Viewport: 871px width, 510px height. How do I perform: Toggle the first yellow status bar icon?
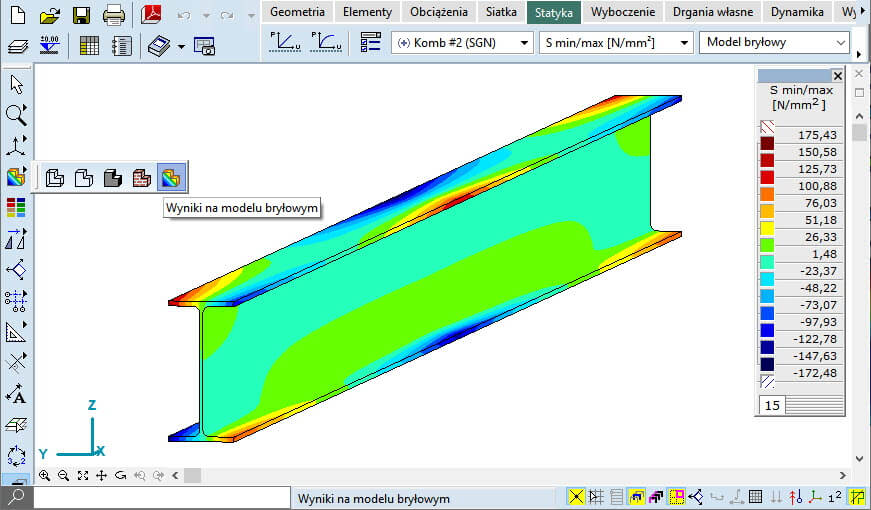point(576,497)
